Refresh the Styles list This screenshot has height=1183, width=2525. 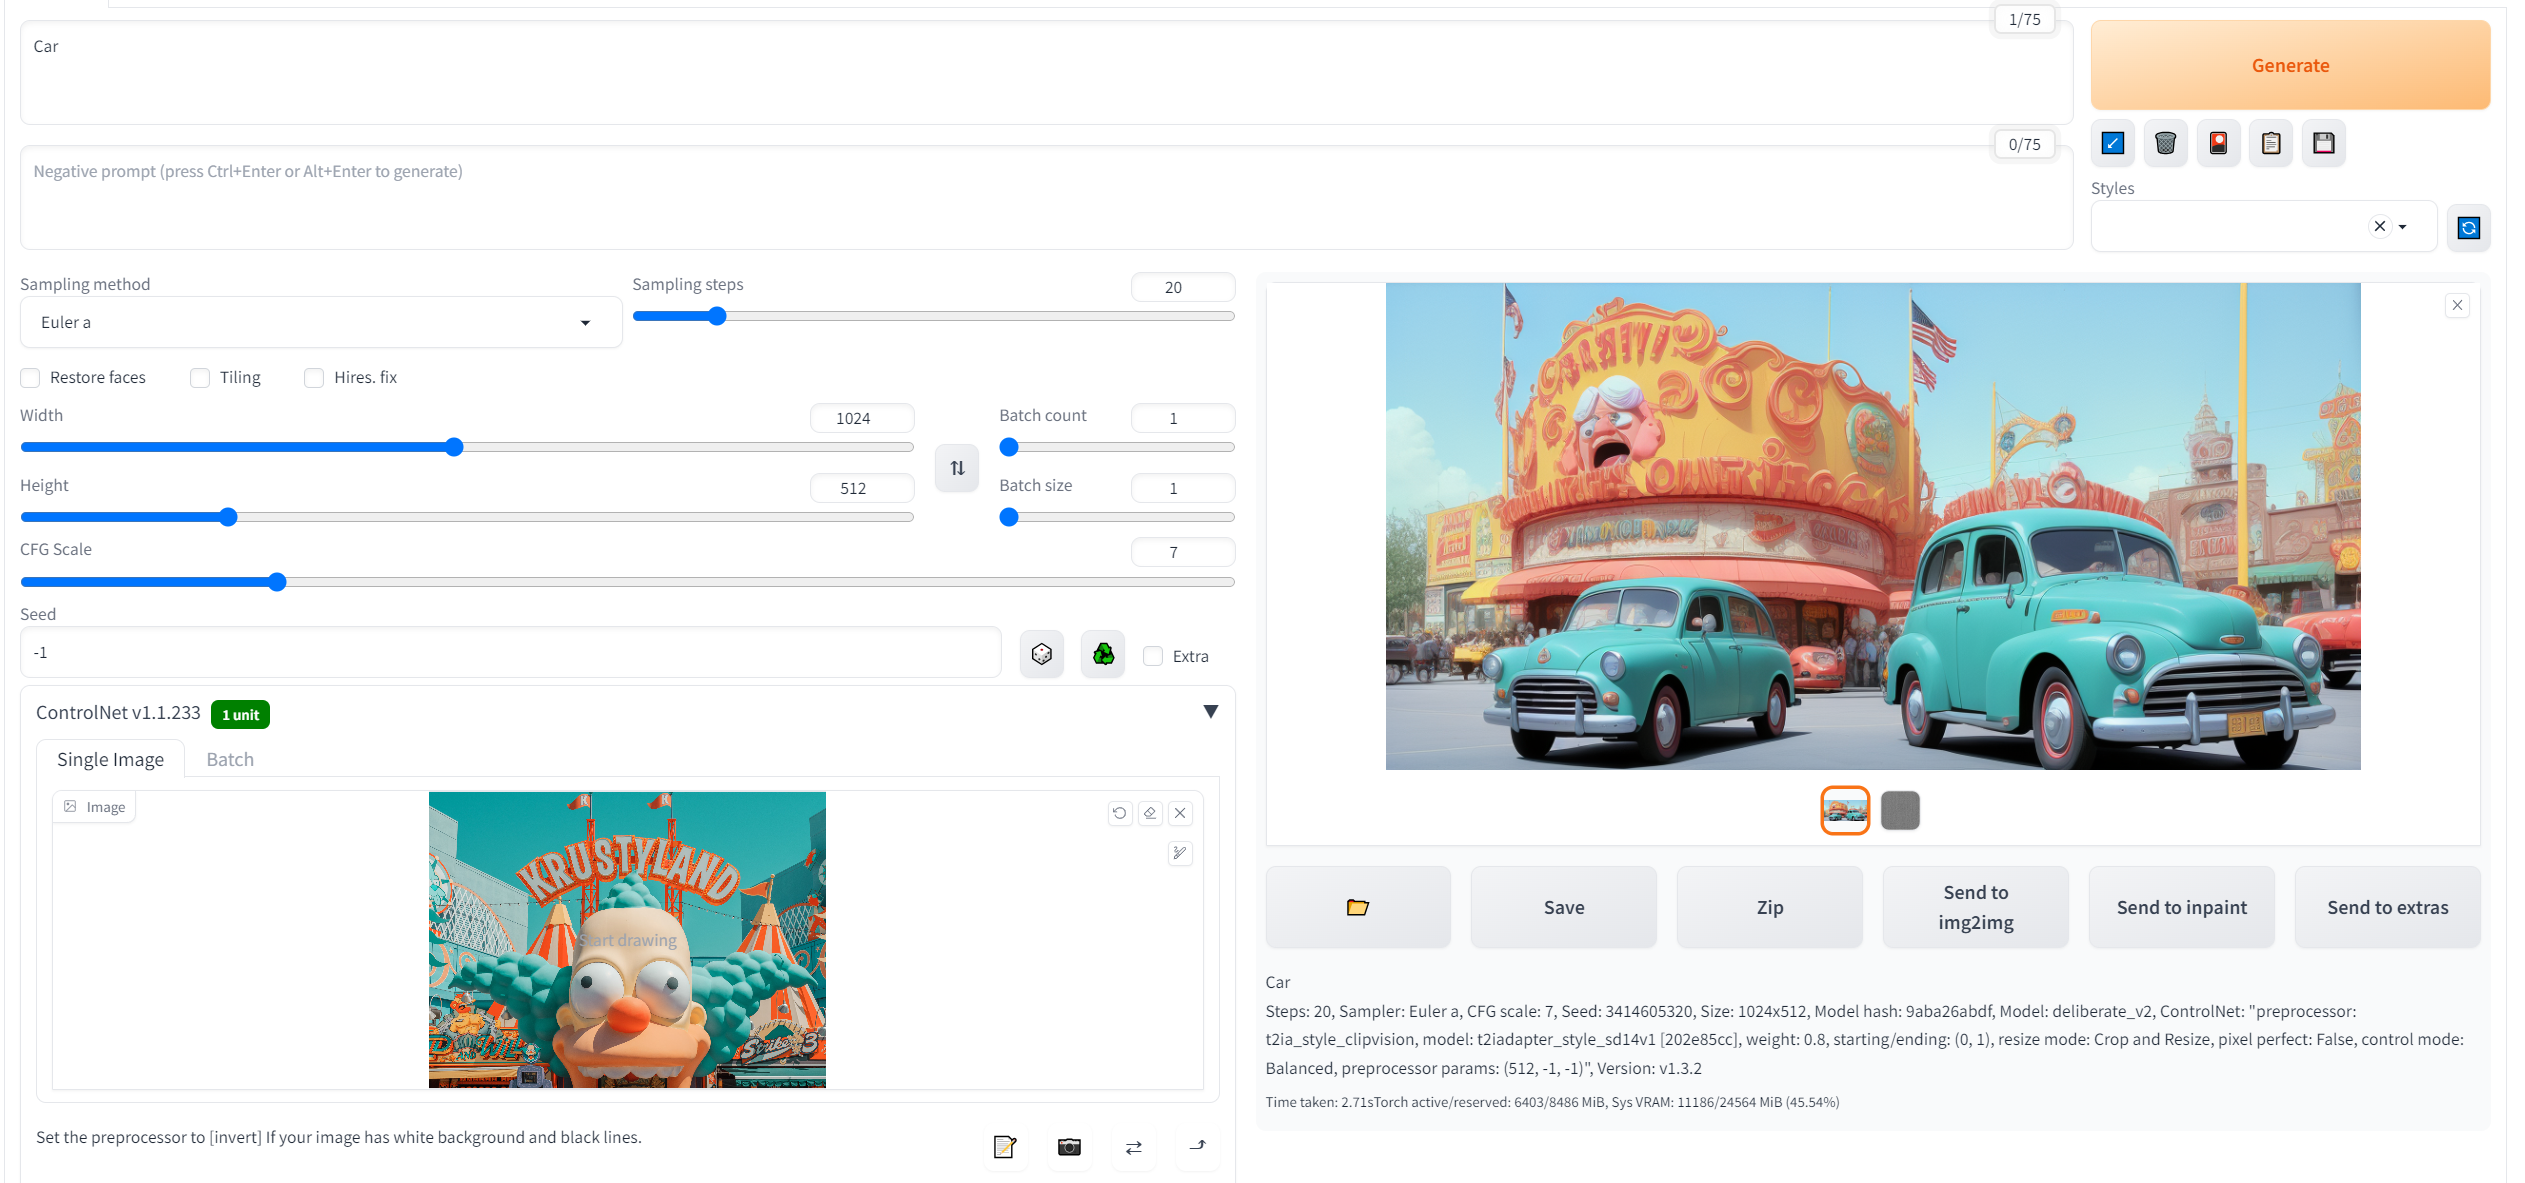click(x=2469, y=228)
